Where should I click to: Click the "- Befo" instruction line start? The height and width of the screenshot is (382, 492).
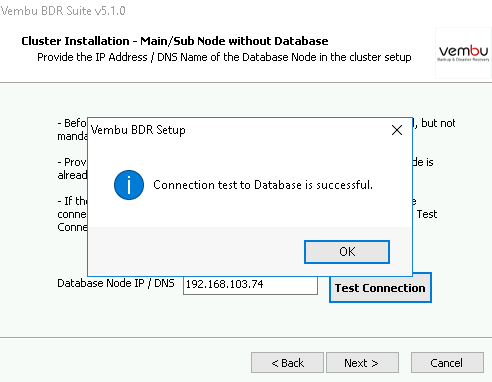click(72, 123)
